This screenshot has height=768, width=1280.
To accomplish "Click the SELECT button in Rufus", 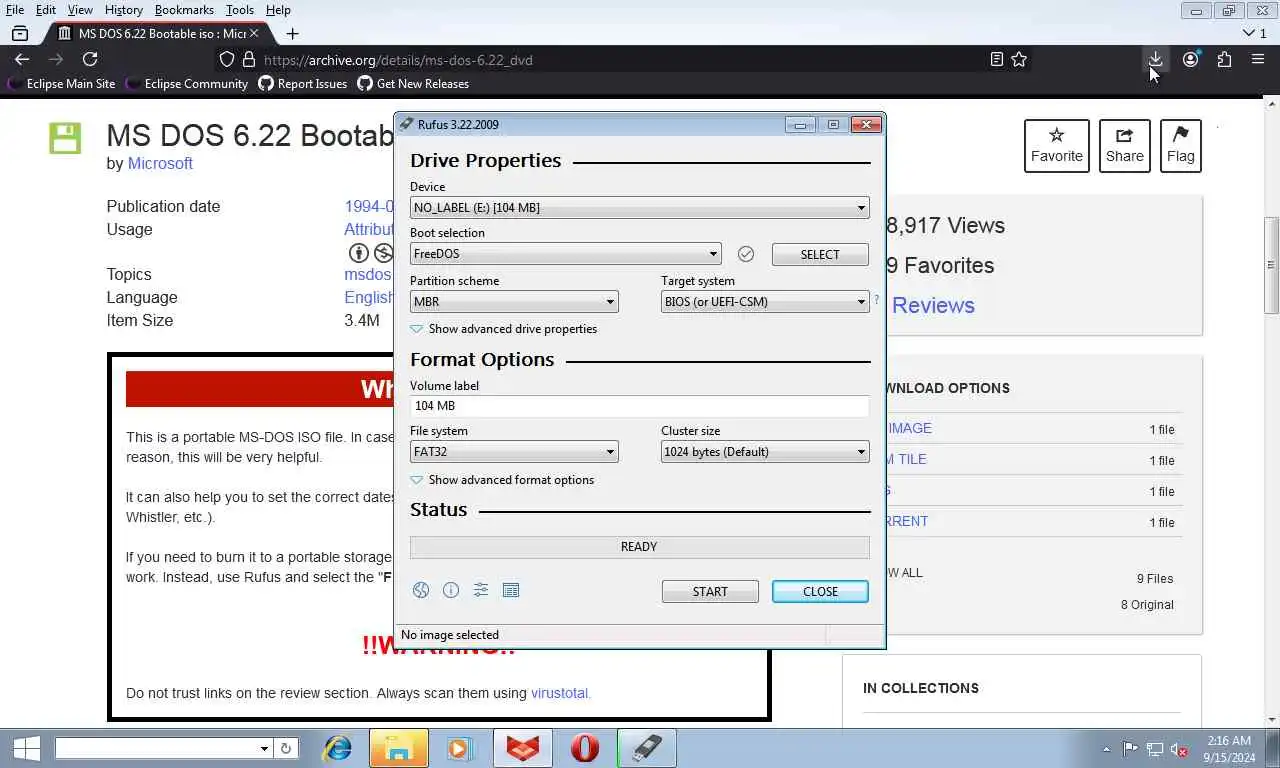I will tap(820, 254).
